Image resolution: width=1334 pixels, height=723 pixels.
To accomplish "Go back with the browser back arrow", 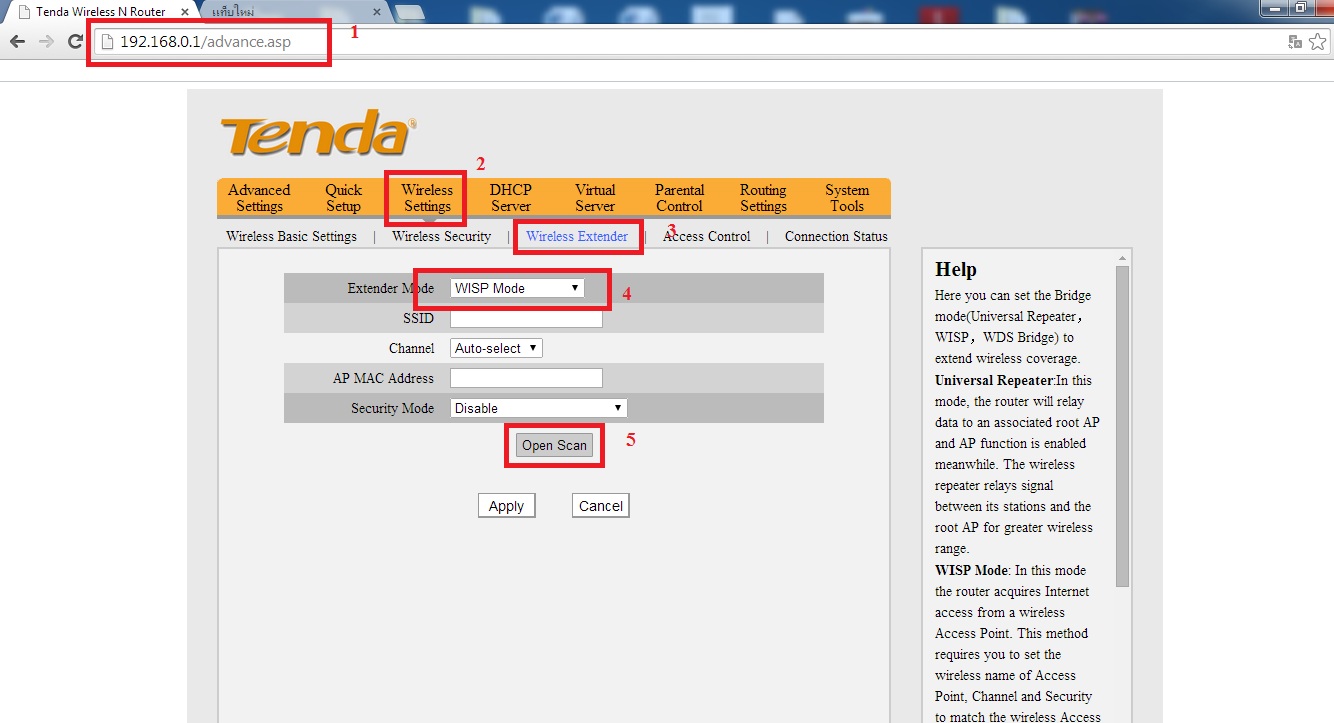I will [x=17, y=41].
